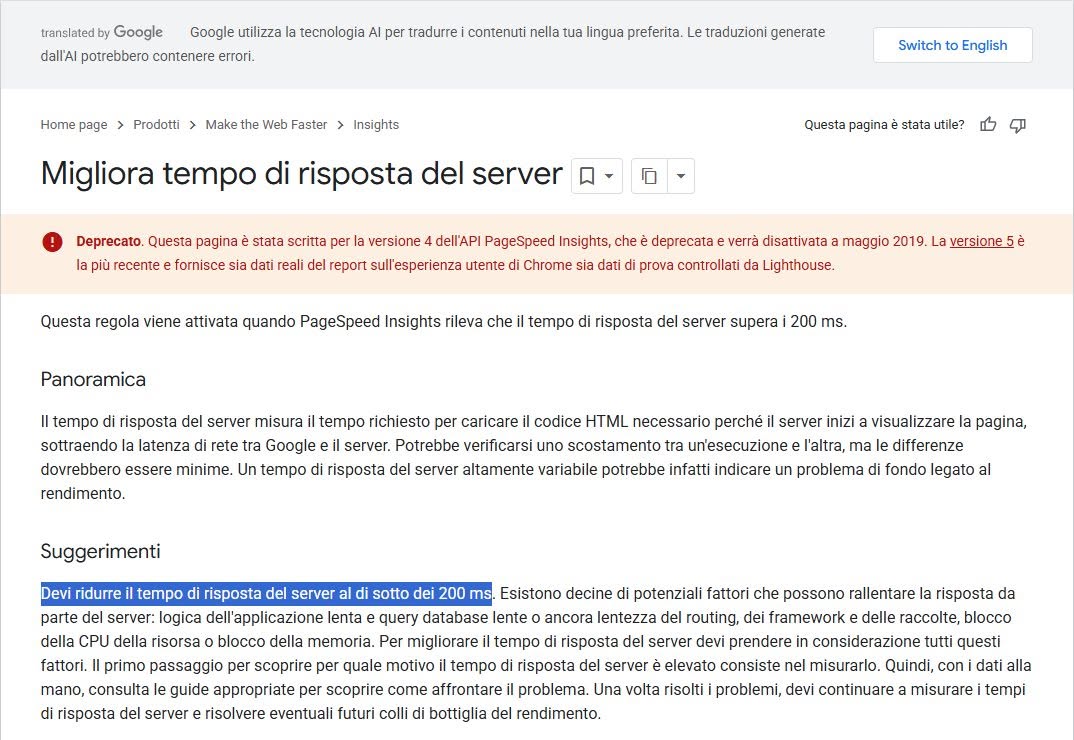
Task: Select the Insights breadcrumb link
Action: click(376, 125)
